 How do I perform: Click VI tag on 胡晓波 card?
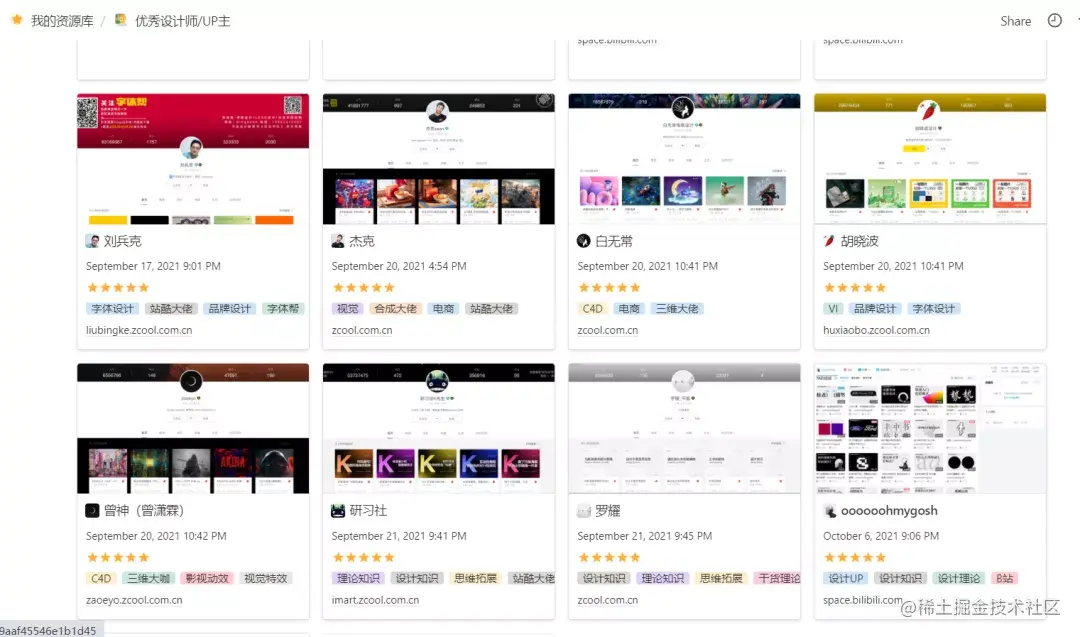click(x=833, y=309)
